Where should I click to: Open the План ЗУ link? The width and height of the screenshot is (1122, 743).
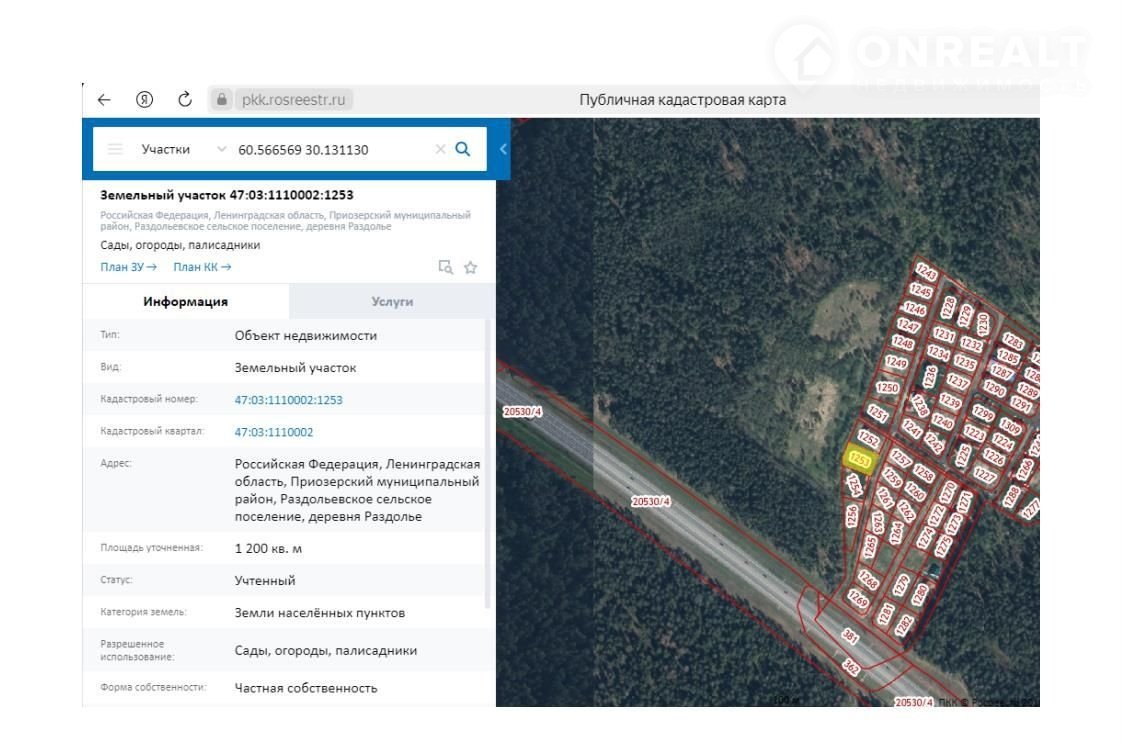tap(129, 267)
